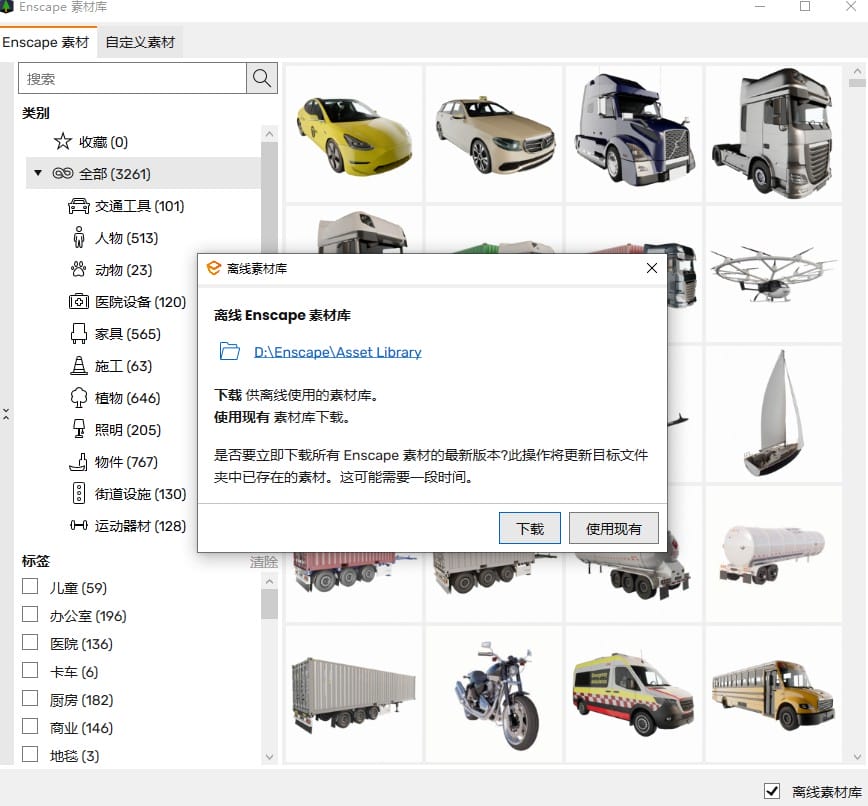Toggle the 卡车 (6) tag checkbox
Screen dimensions: 868x806
coord(30,670)
